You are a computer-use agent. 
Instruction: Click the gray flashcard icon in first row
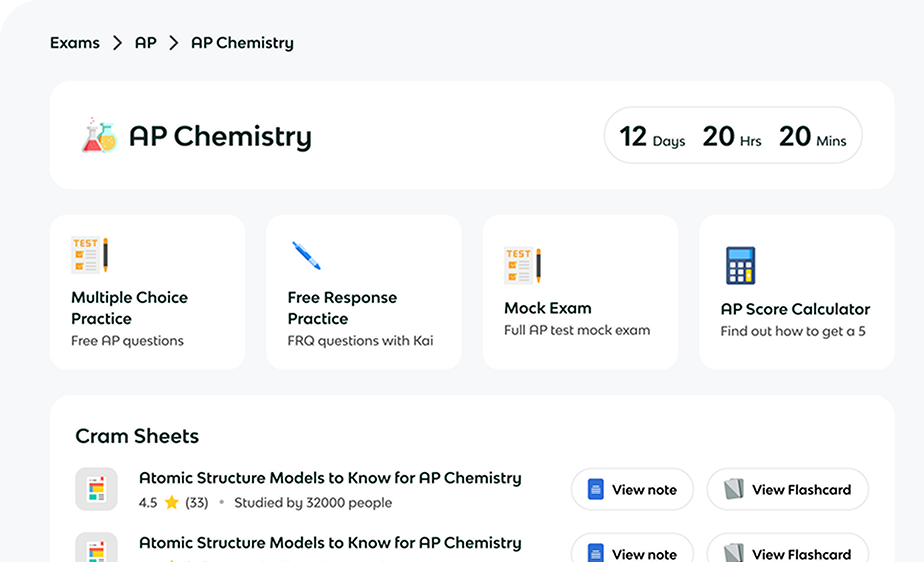point(734,489)
